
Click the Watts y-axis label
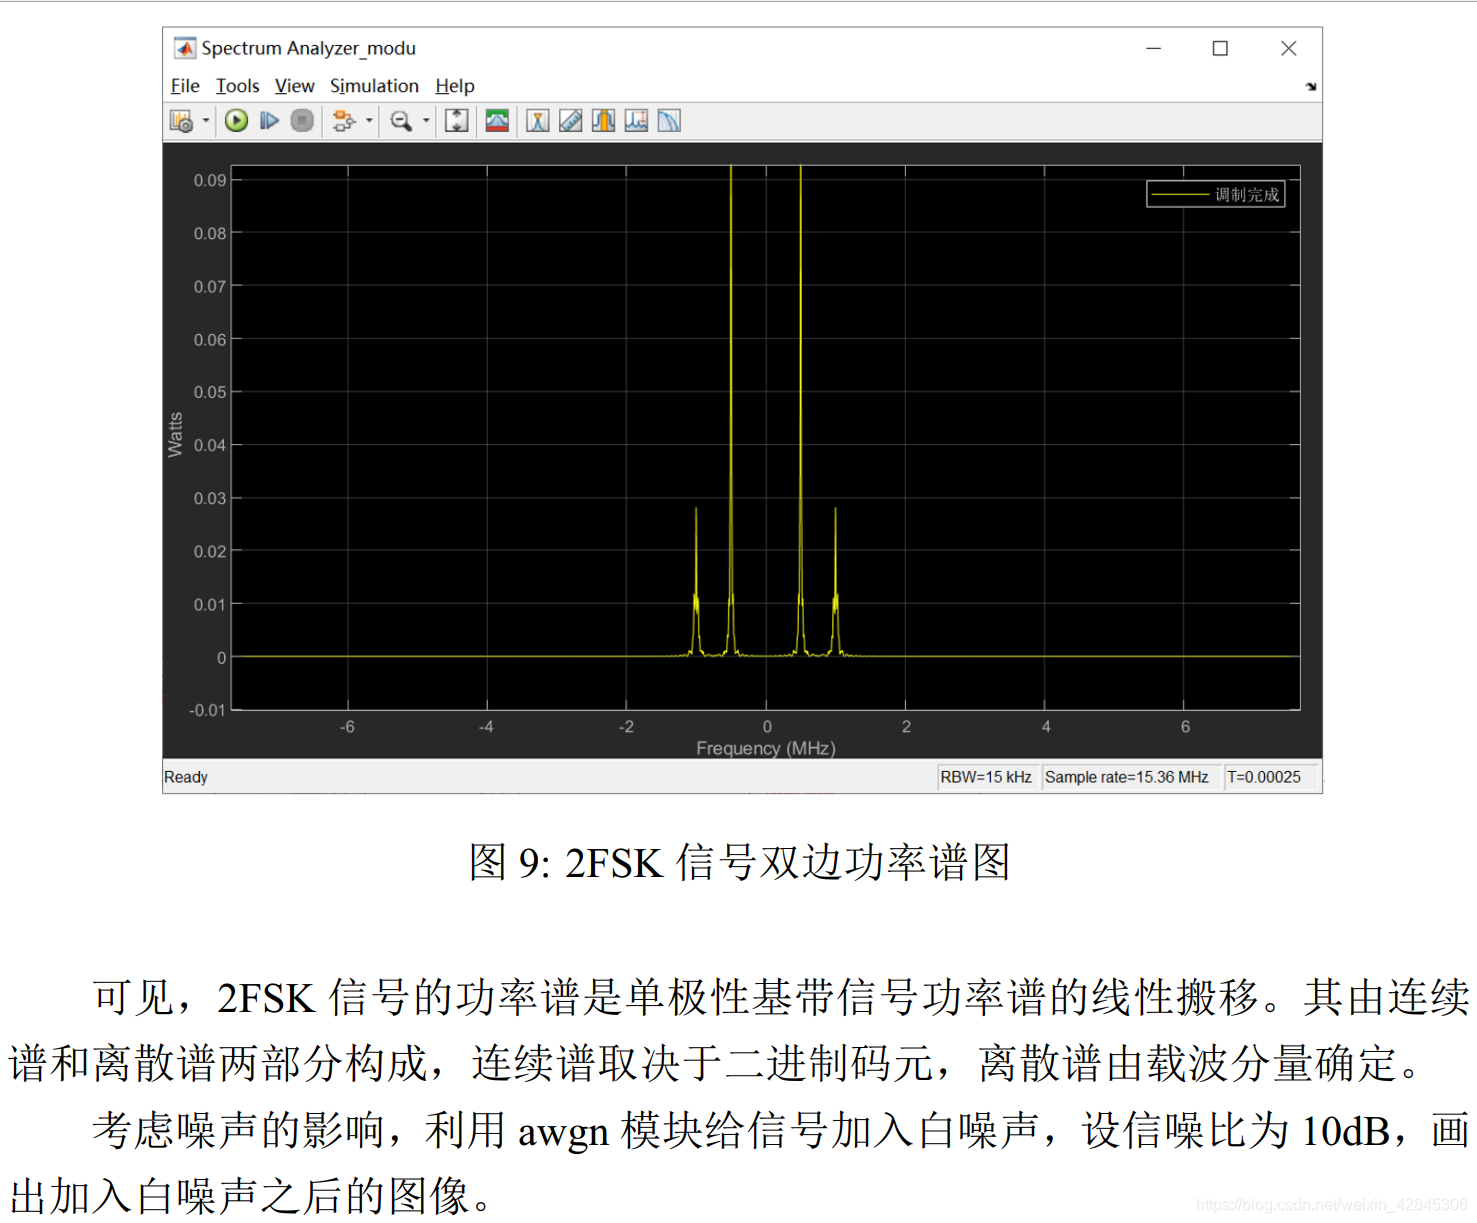(175, 435)
